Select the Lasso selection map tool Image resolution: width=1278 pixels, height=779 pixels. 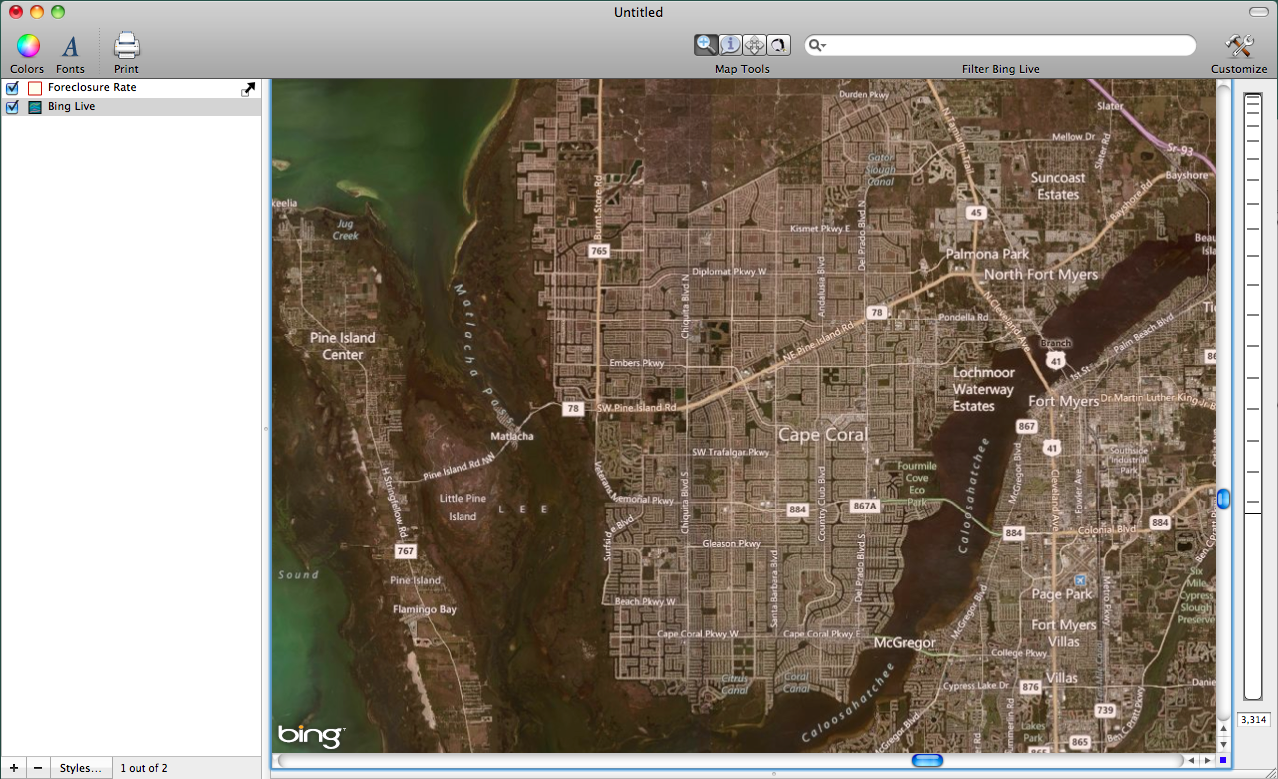779,45
